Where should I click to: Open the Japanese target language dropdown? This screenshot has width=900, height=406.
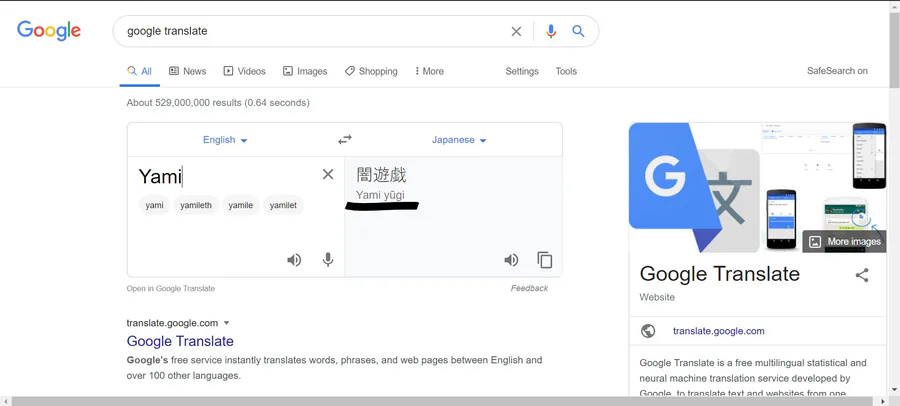pyautogui.click(x=459, y=140)
